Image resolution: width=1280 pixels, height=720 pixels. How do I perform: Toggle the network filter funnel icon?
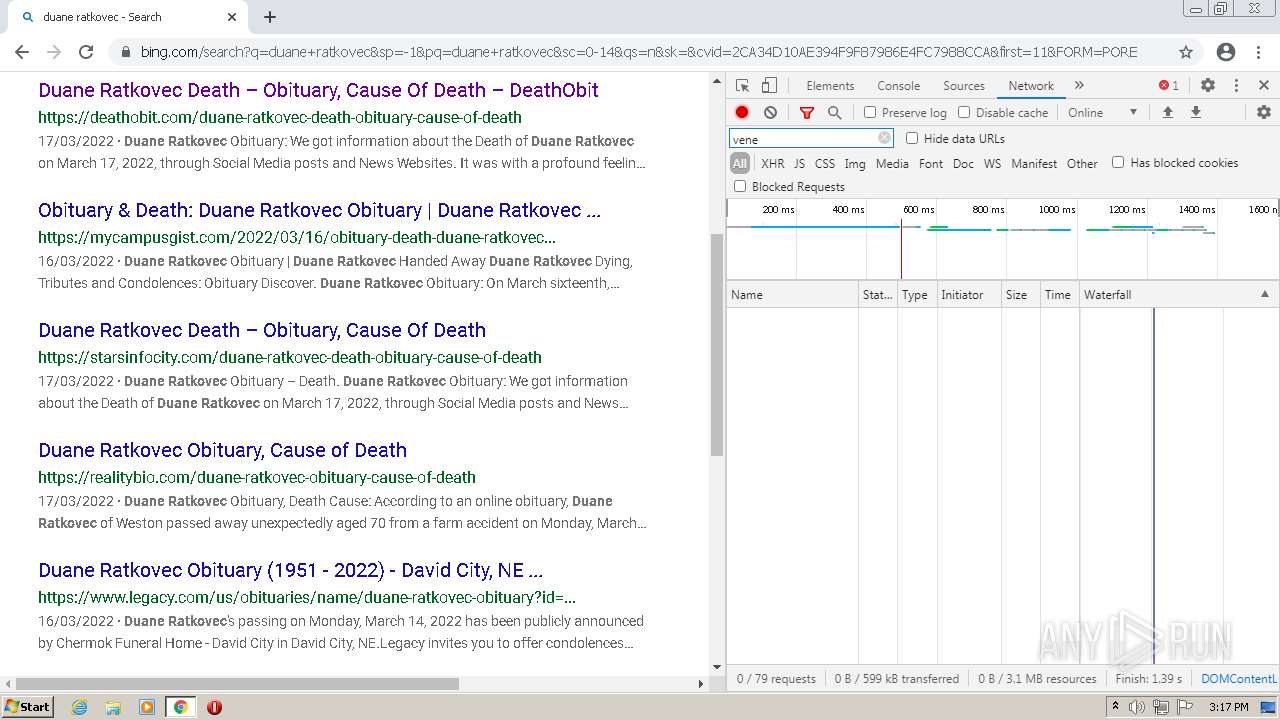[807, 113]
